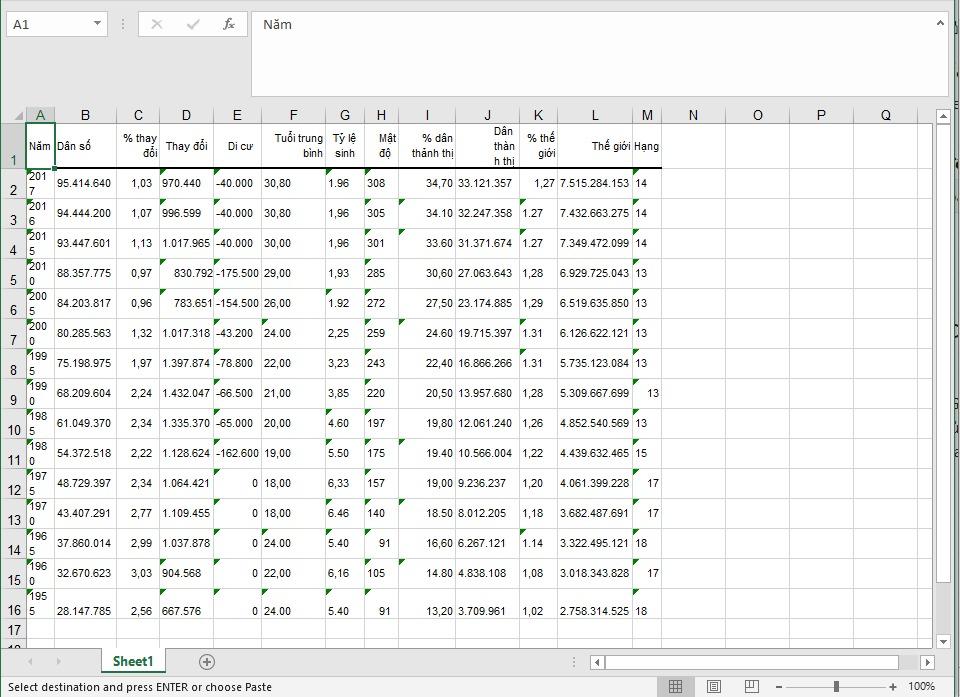This screenshot has width=960, height=697.
Task: Click the vertical scrollbar down arrow
Action: [x=943, y=643]
